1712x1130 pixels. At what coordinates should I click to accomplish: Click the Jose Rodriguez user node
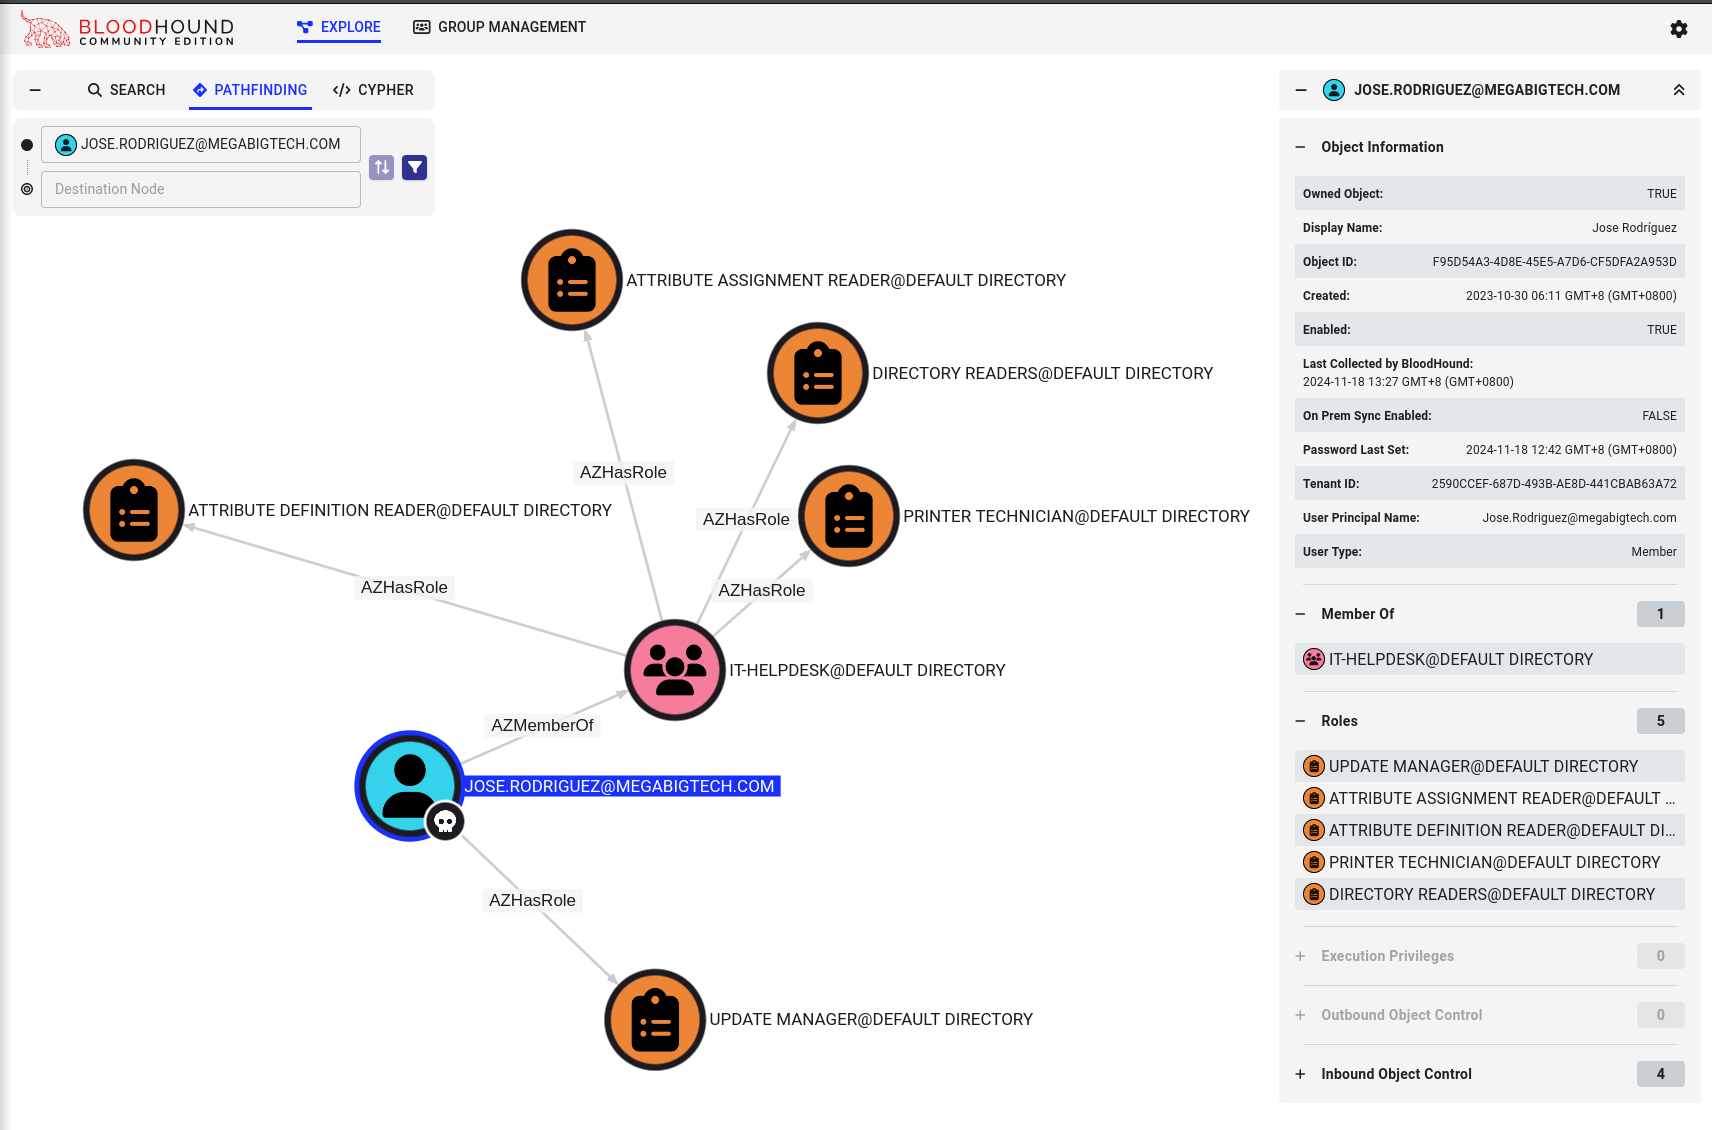tap(409, 785)
